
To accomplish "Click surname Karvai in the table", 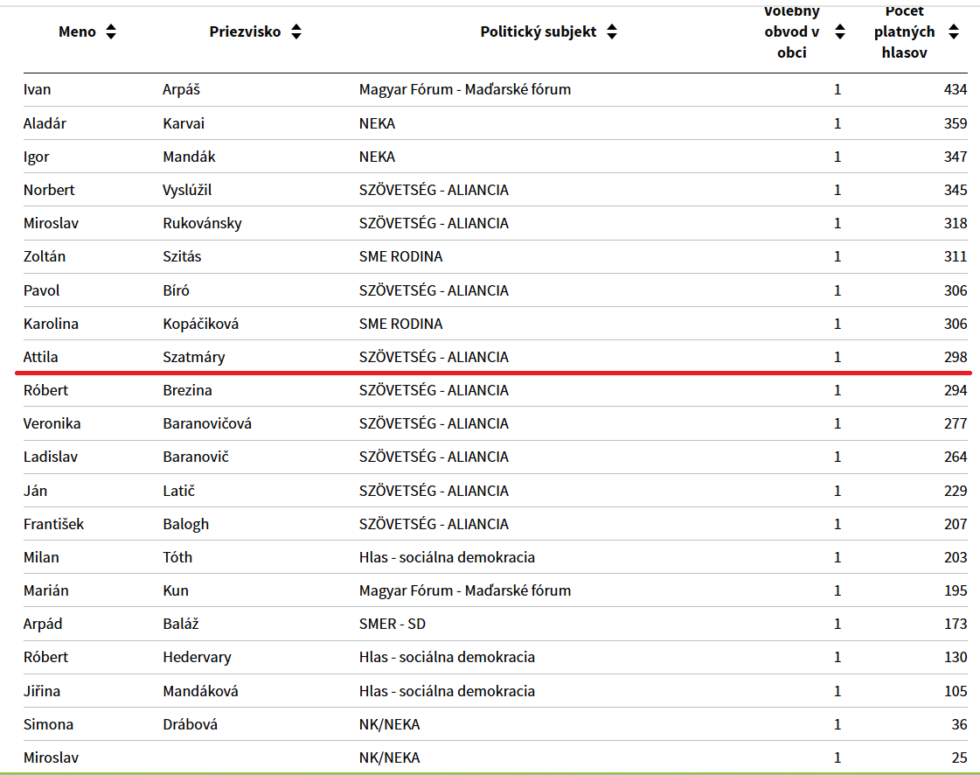I will tap(184, 124).
